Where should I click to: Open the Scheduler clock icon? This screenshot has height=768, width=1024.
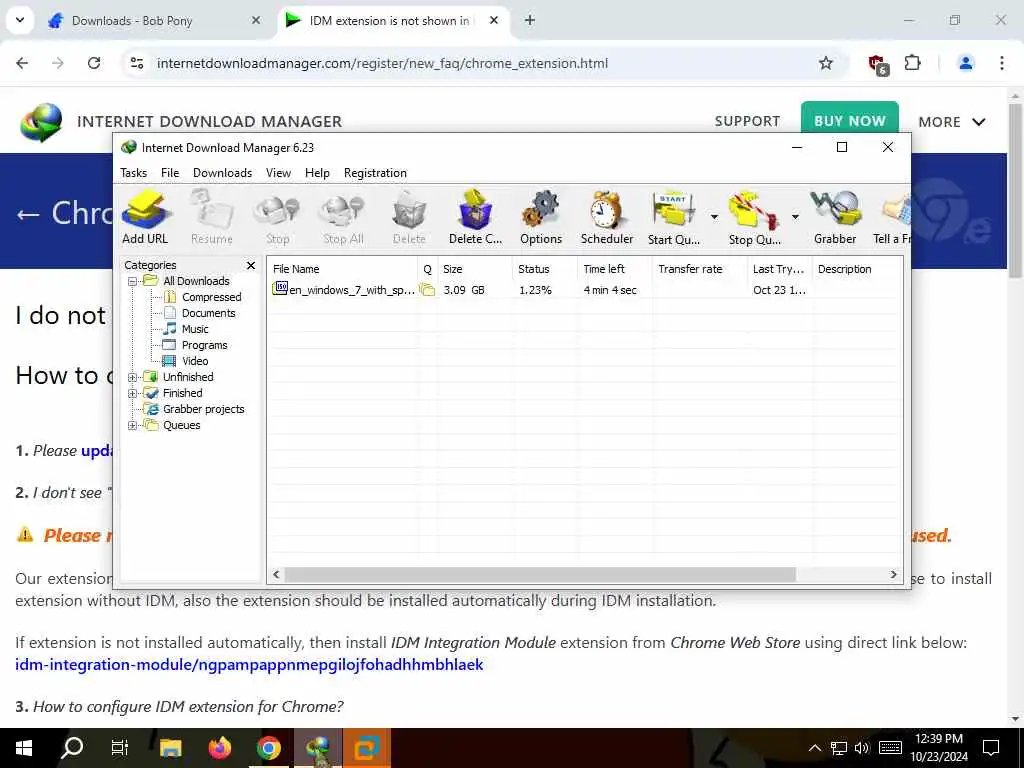607,217
